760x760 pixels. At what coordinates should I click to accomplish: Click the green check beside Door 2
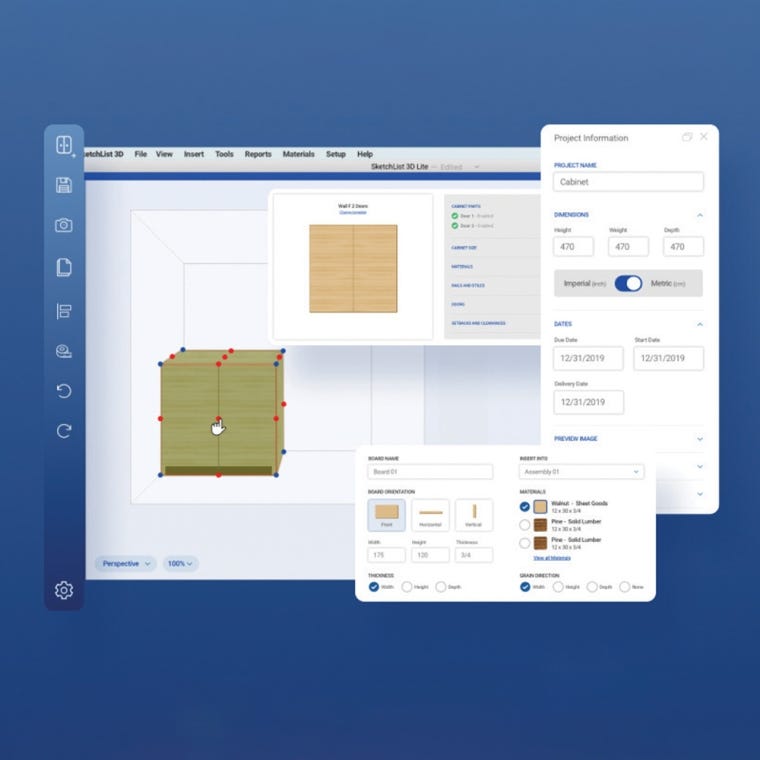(455, 225)
